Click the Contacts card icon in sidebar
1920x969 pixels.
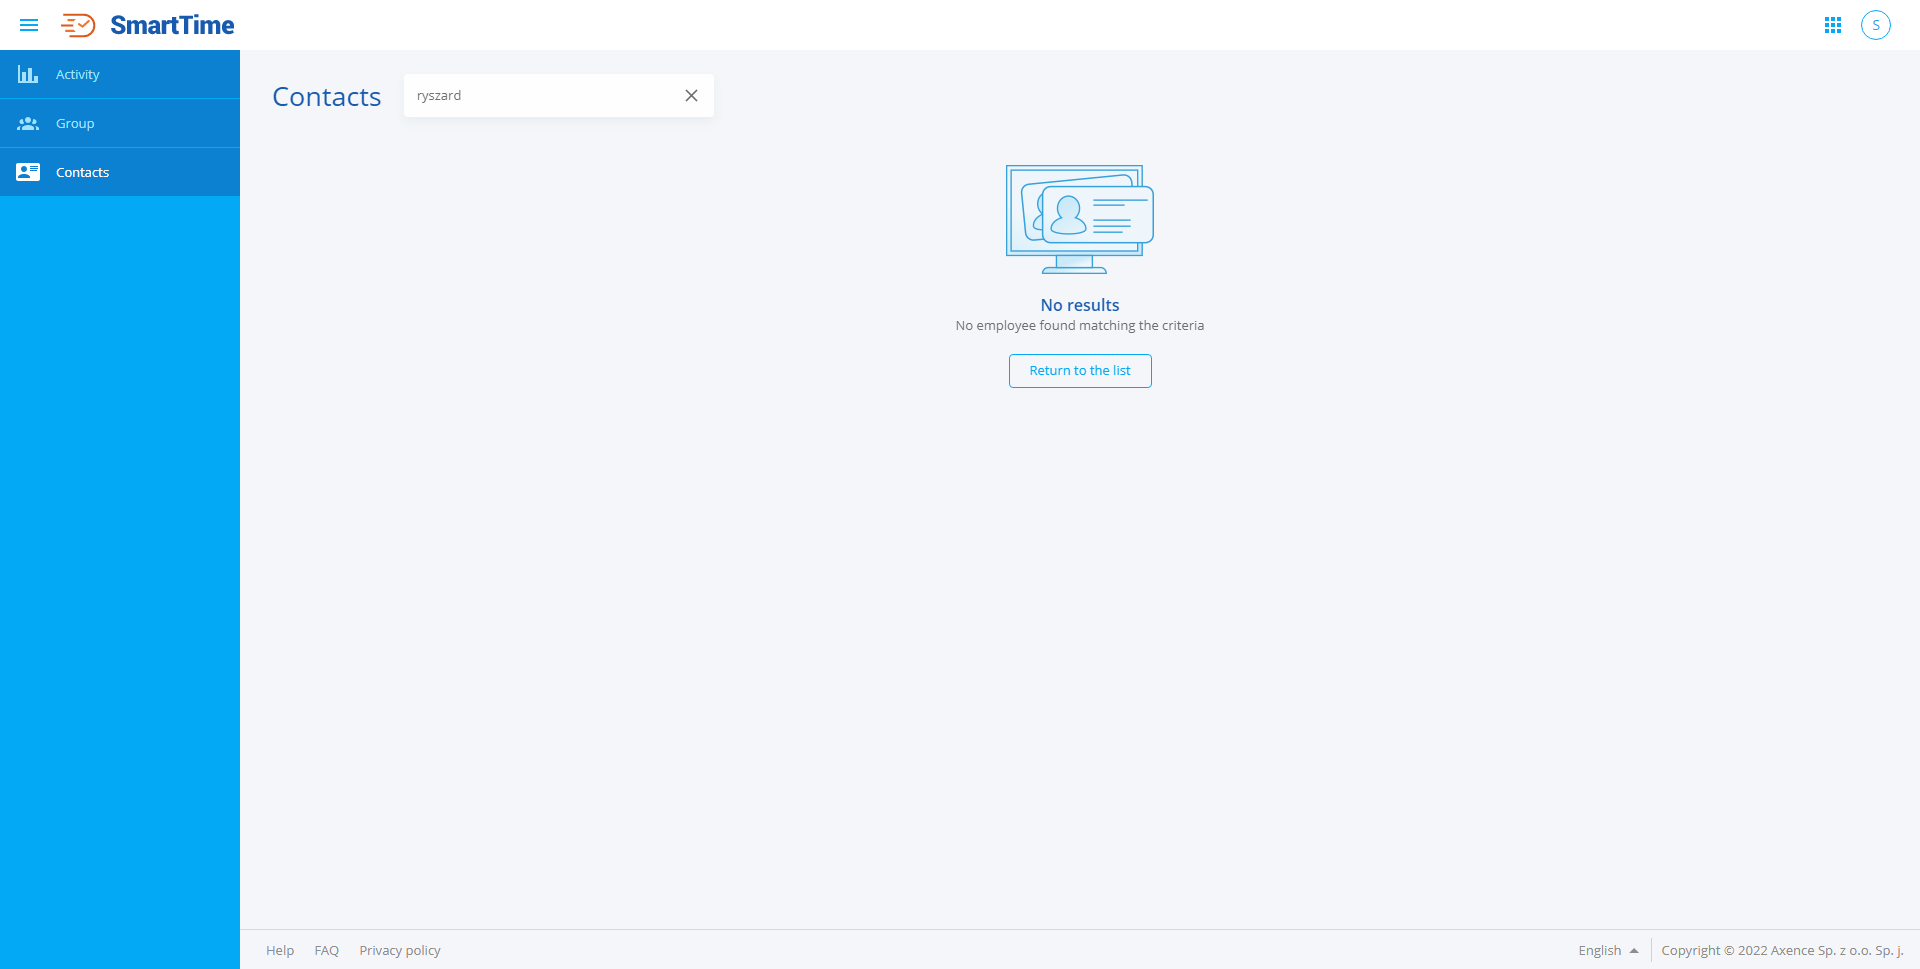point(28,173)
